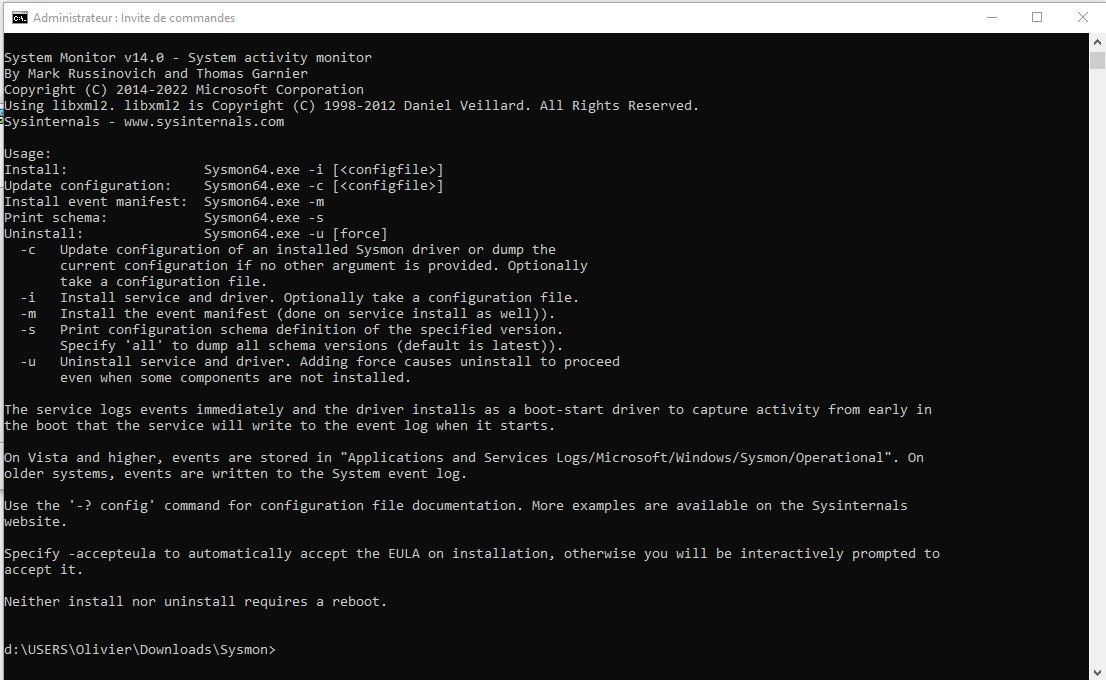
Task: Click the title text 'Administrateur : Invite de commandes'
Action: (134, 18)
